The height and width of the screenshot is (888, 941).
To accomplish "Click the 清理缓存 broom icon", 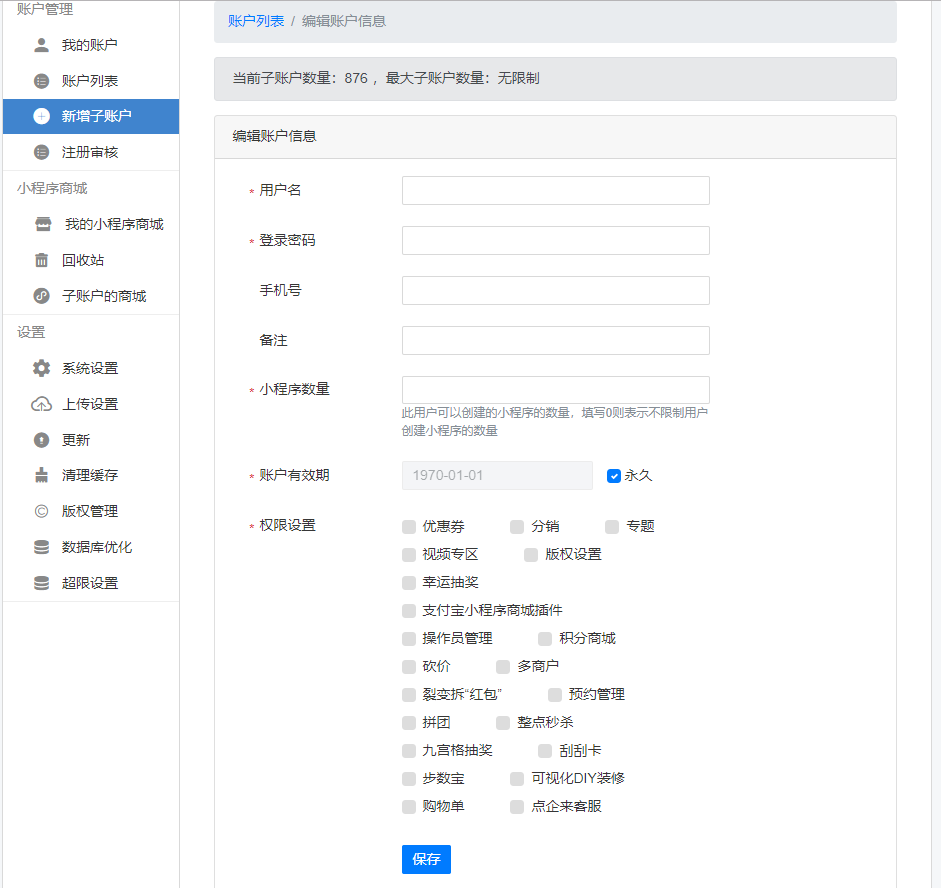I will pos(41,475).
